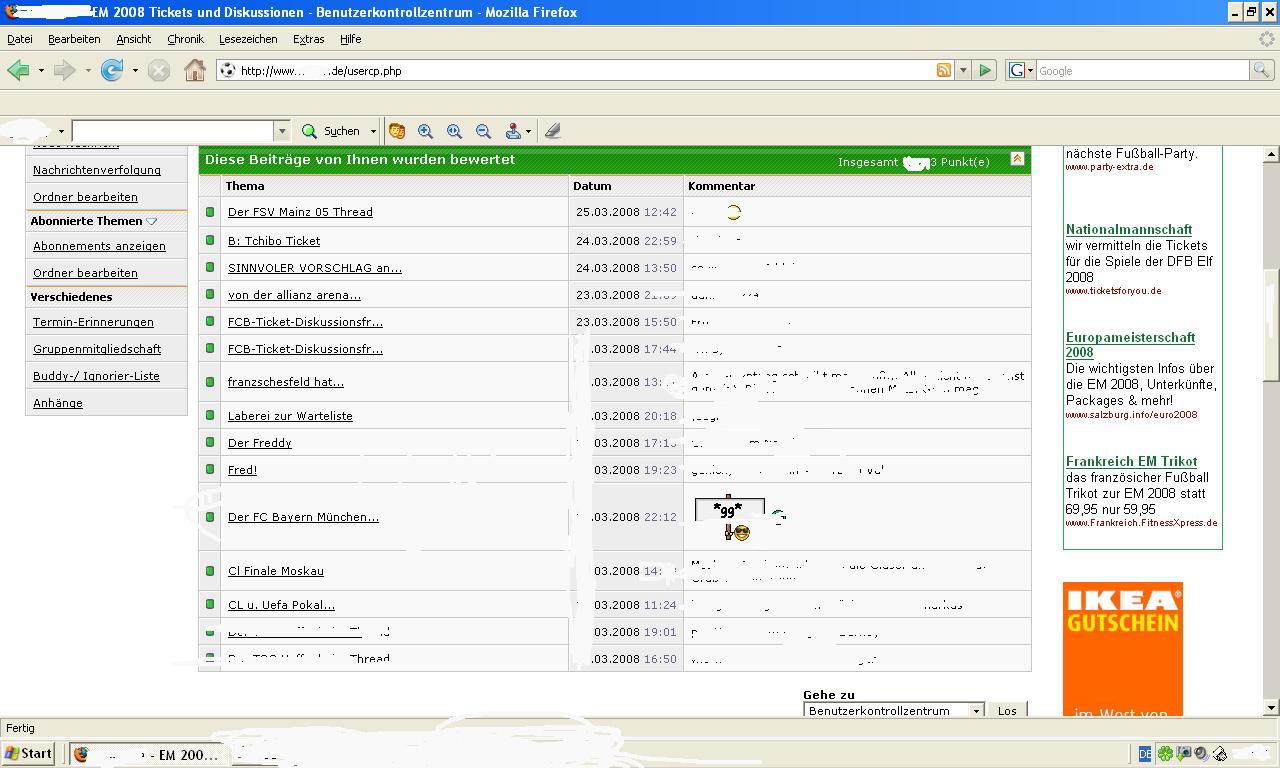Image resolution: width=1280 pixels, height=768 pixels.
Task: Click the Los button
Action: (1007, 711)
